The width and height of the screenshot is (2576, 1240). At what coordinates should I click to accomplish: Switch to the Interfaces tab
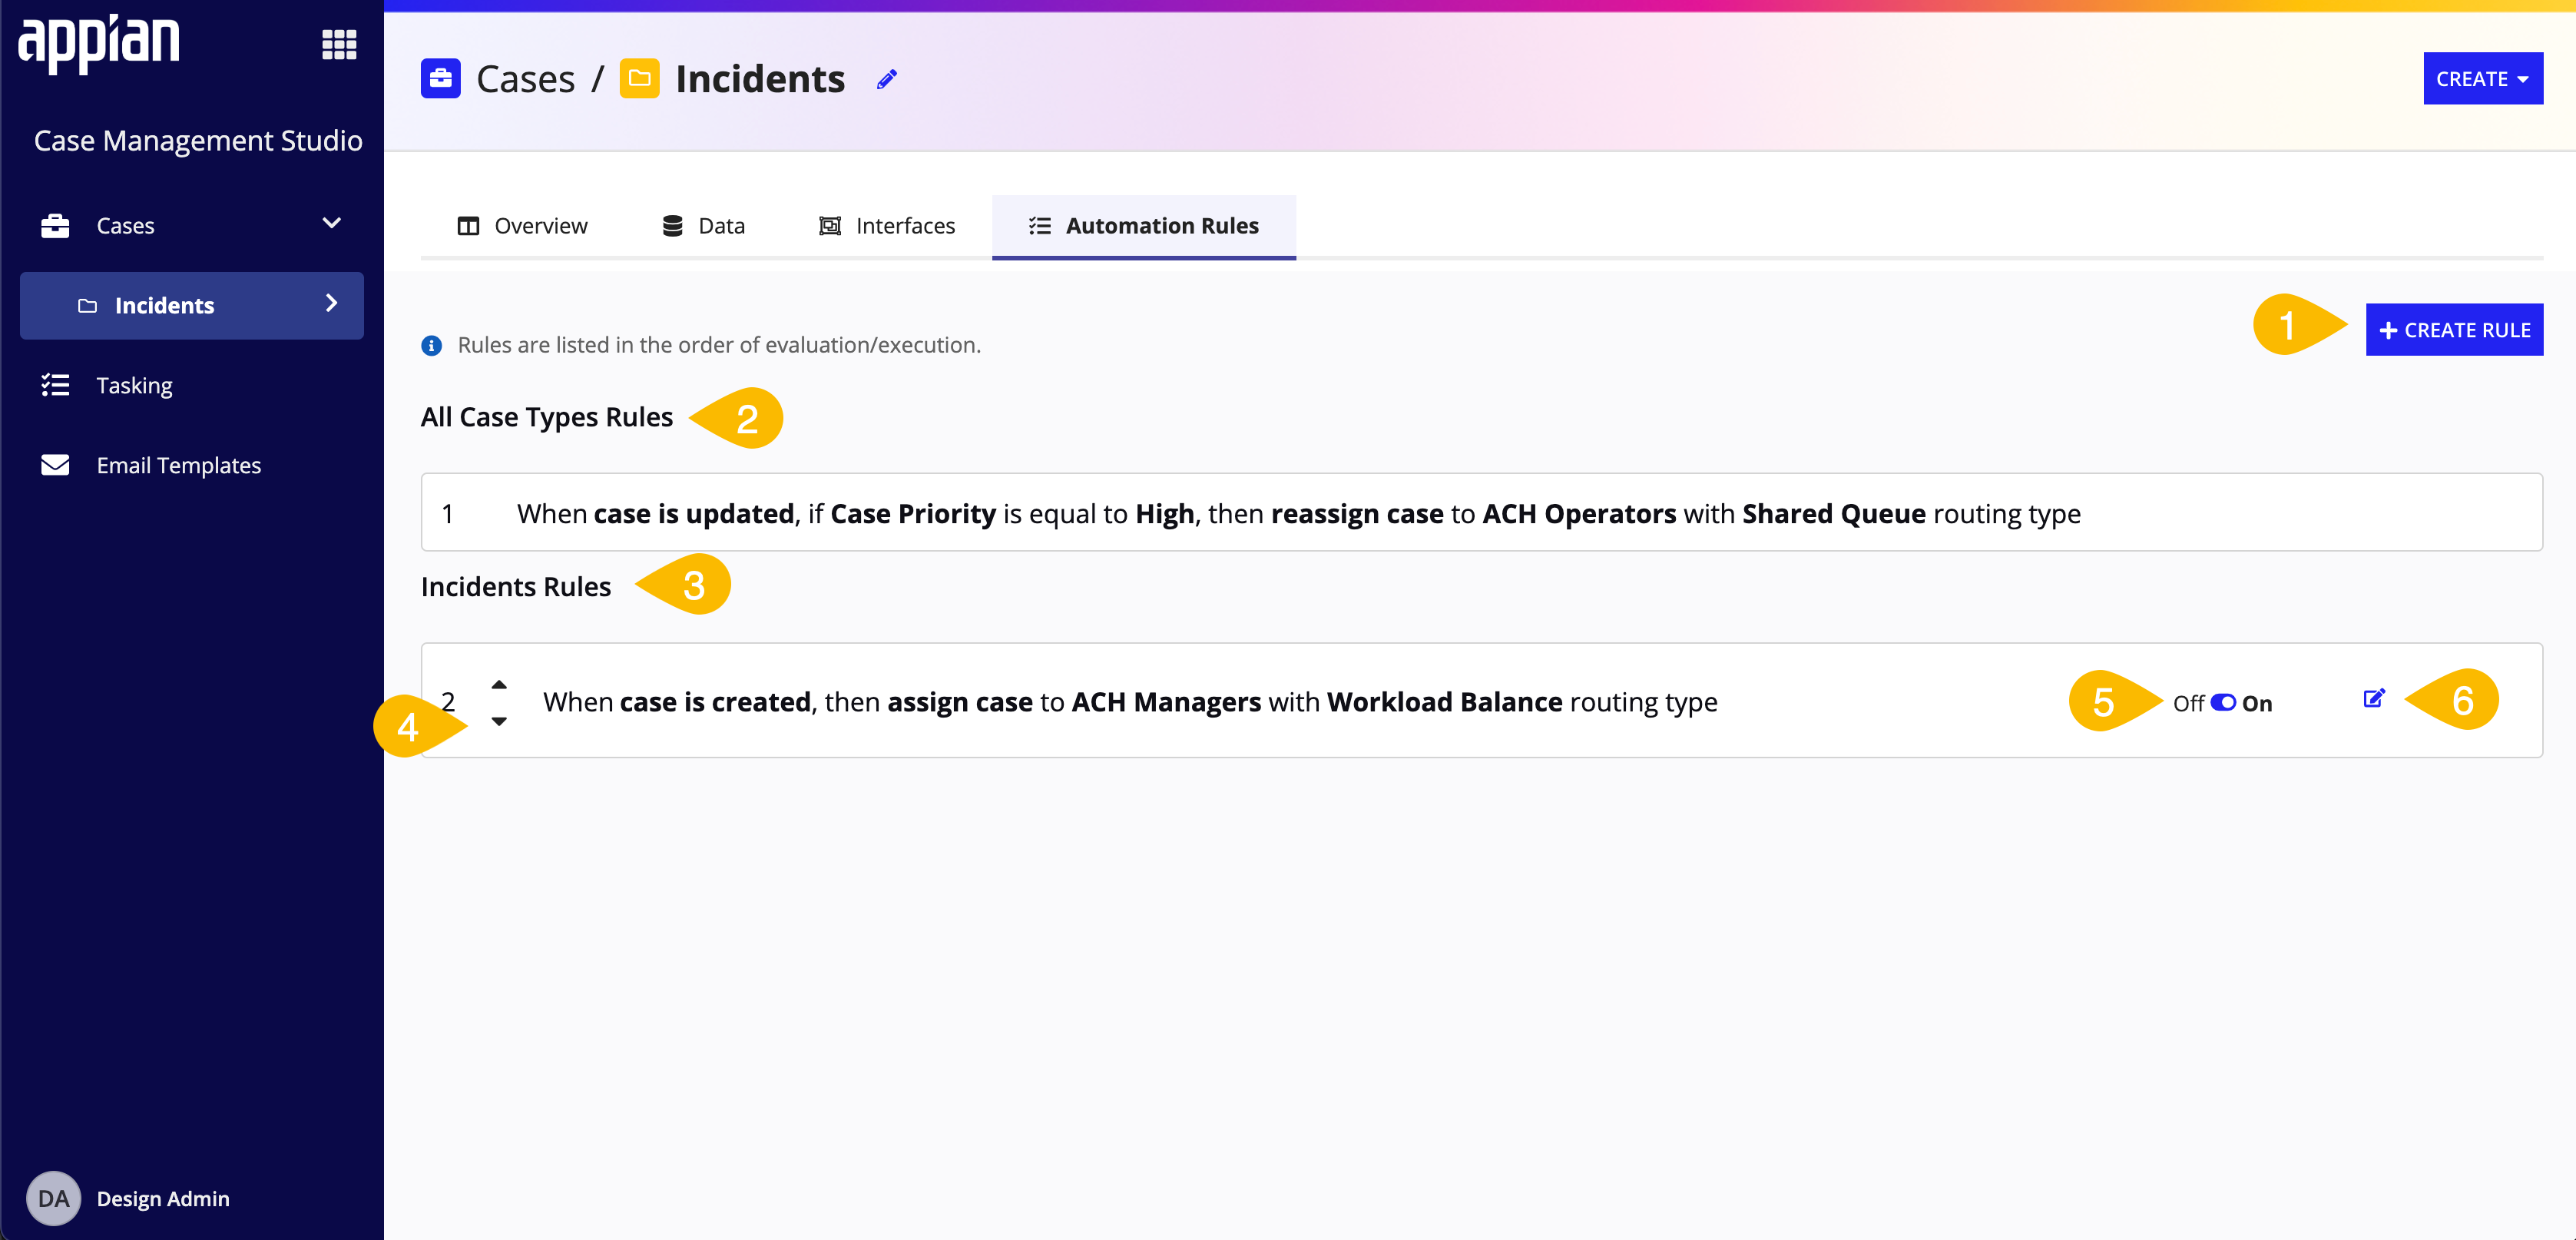tap(886, 226)
